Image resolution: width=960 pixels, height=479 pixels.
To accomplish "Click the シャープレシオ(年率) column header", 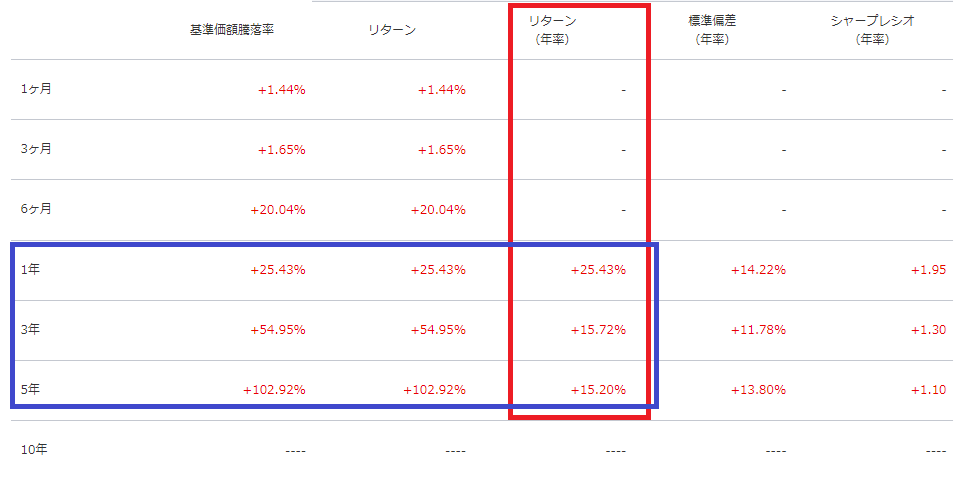I will click(x=872, y=30).
